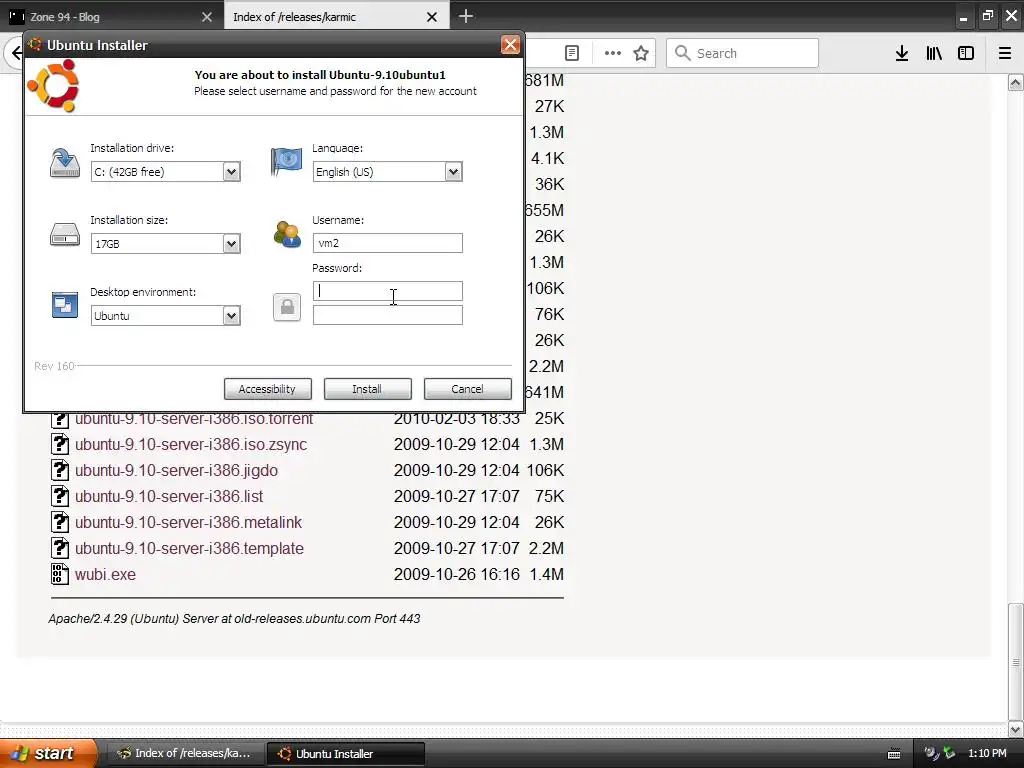Close the Zone 94 - Blog tab
The image size is (1024, 768).
tap(206, 17)
